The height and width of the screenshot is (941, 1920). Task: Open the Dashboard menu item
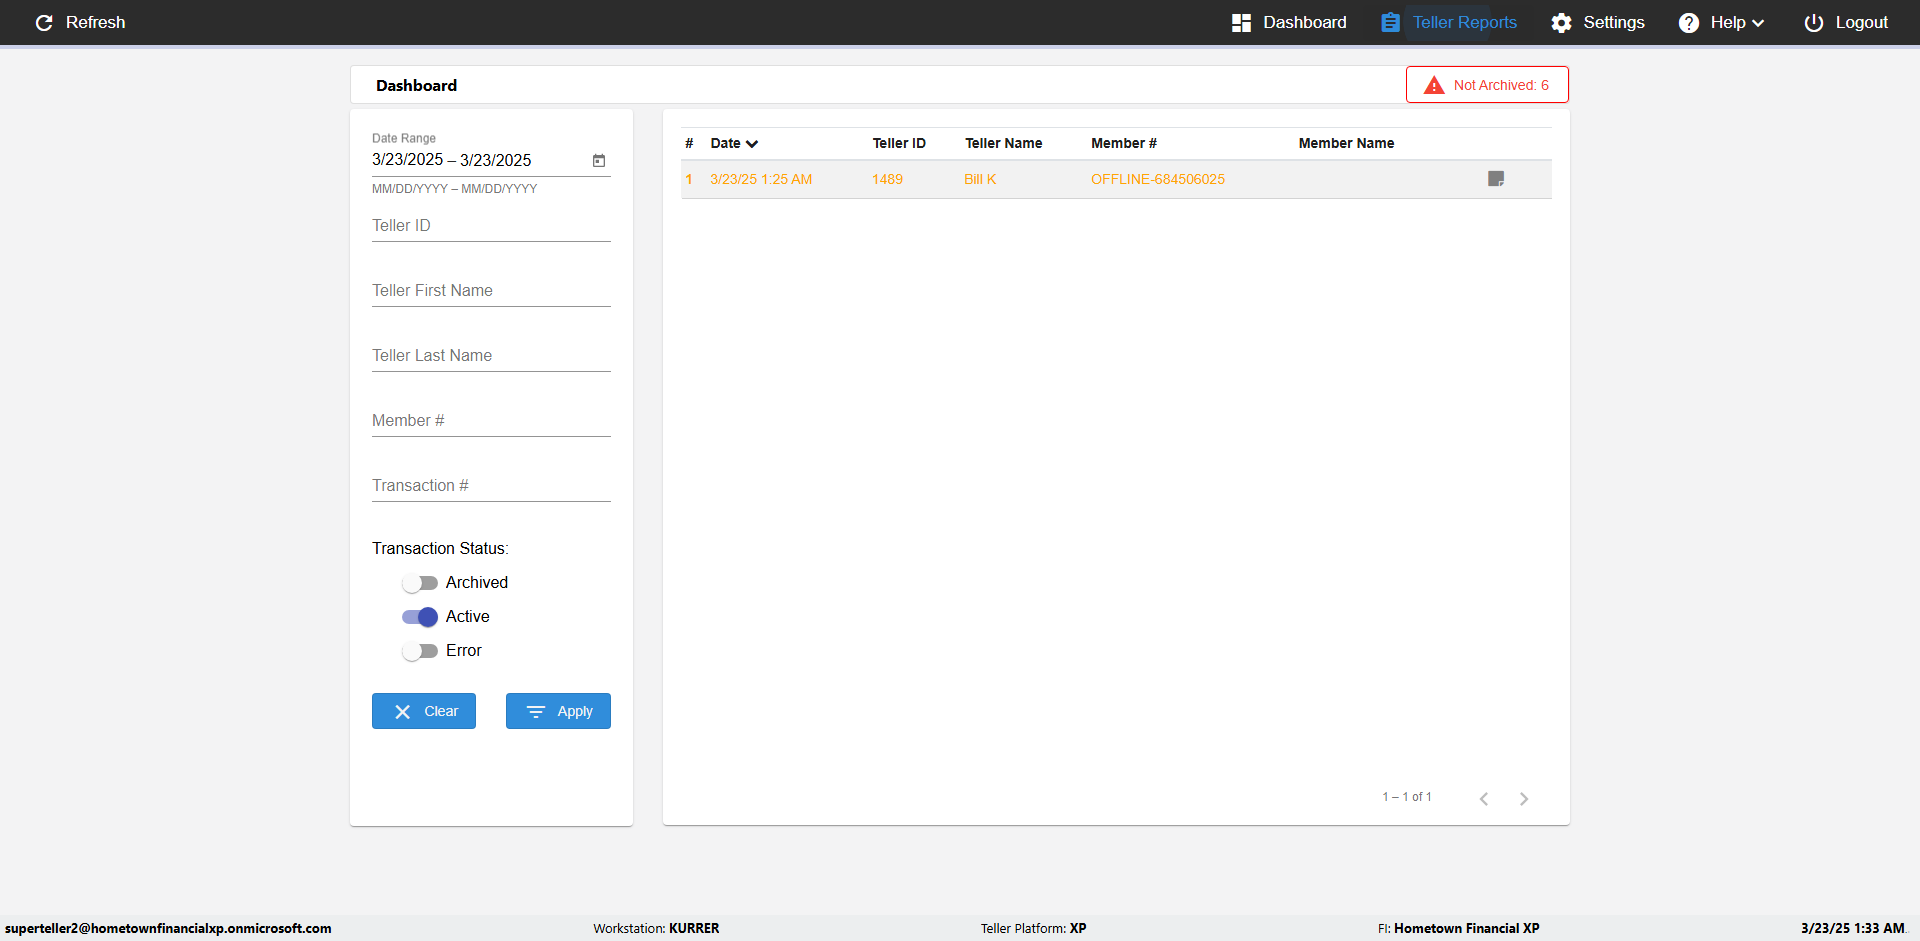[1289, 22]
